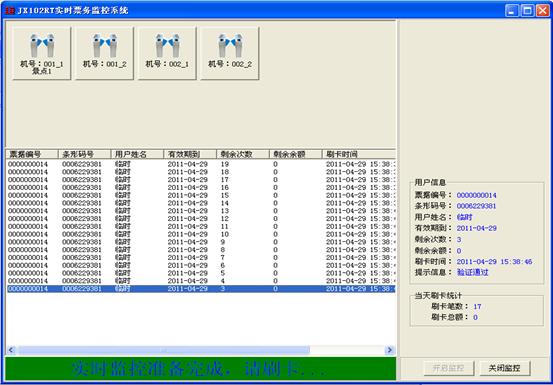
Task: Sort by 剩余余额 column header
Action: (296, 154)
